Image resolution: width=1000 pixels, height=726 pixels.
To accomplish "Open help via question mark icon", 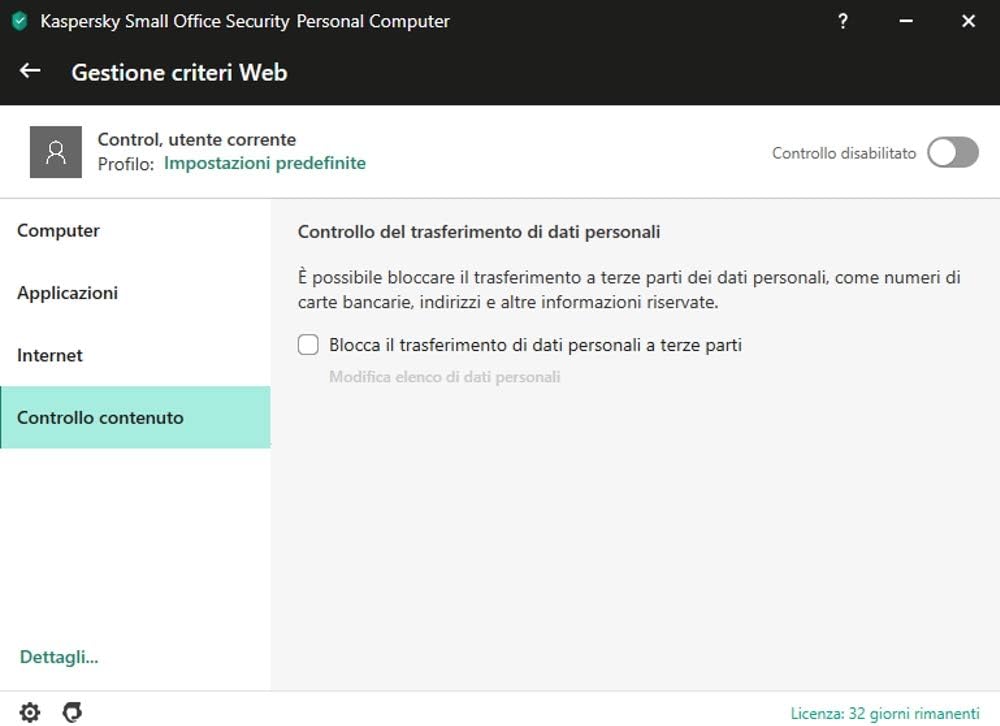I will [x=842, y=21].
